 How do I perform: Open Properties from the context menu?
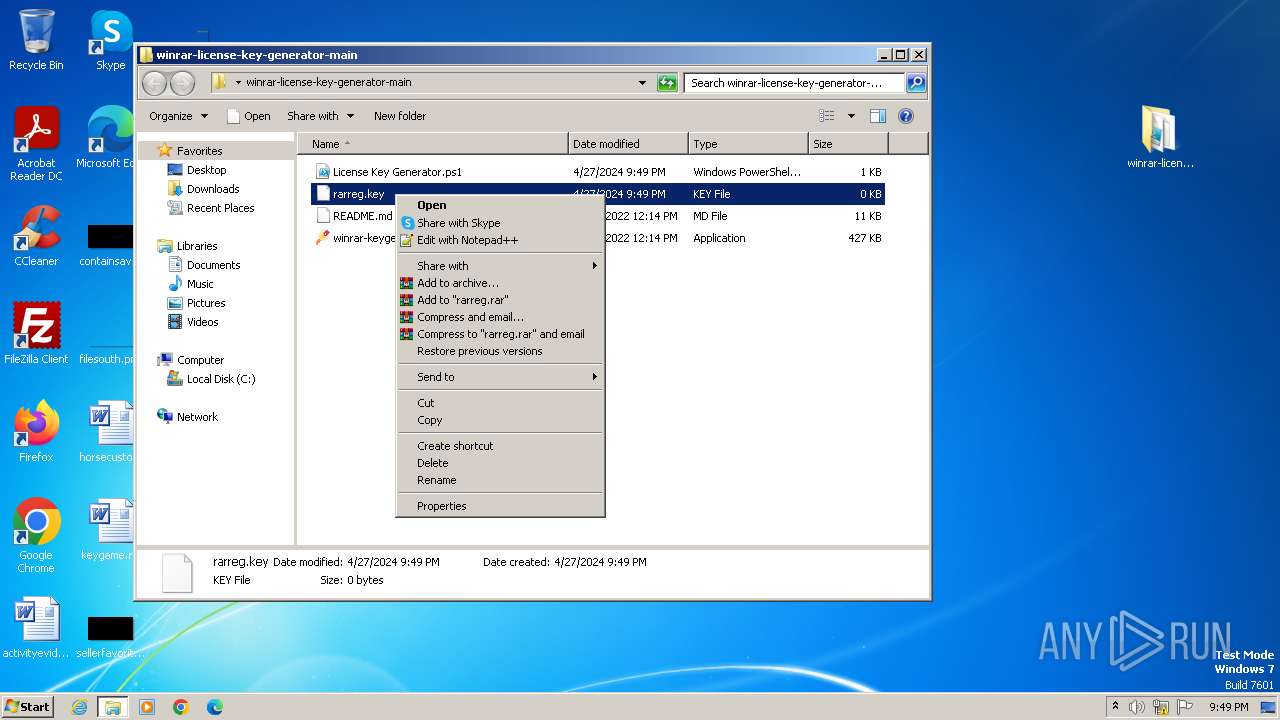click(500, 506)
